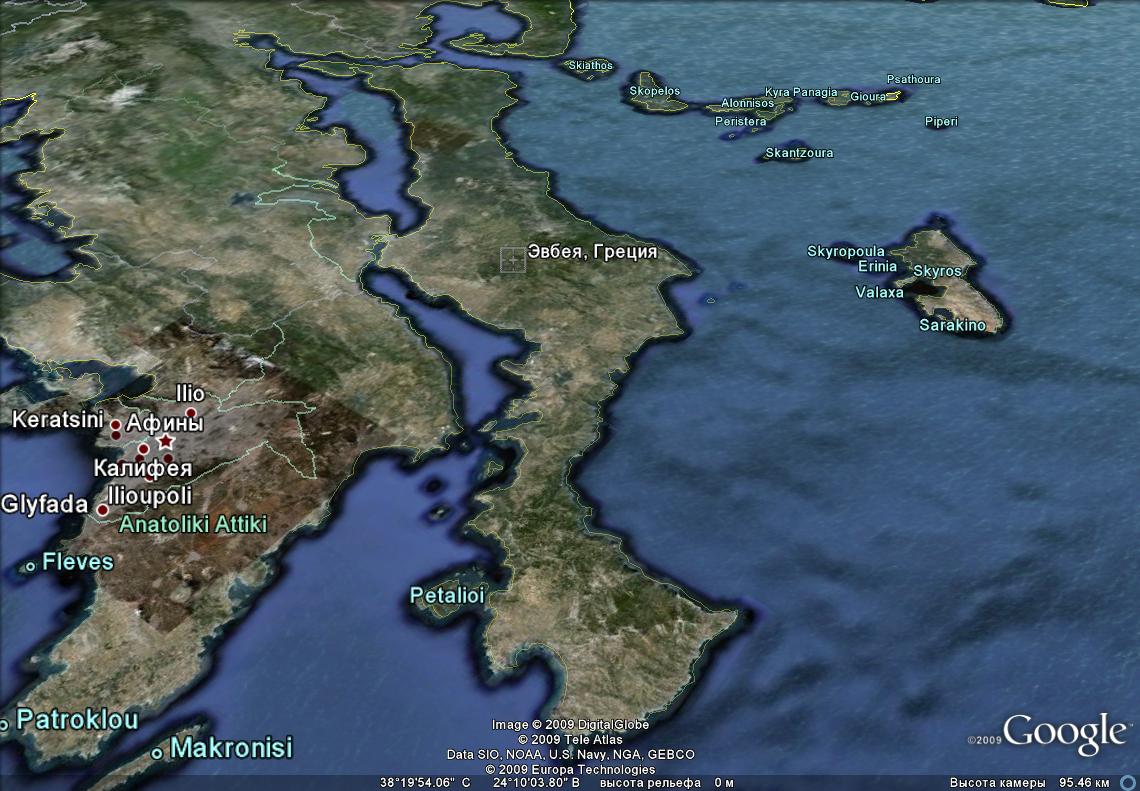
Task: Click the Skantzoura island label
Action: pyautogui.click(x=798, y=153)
